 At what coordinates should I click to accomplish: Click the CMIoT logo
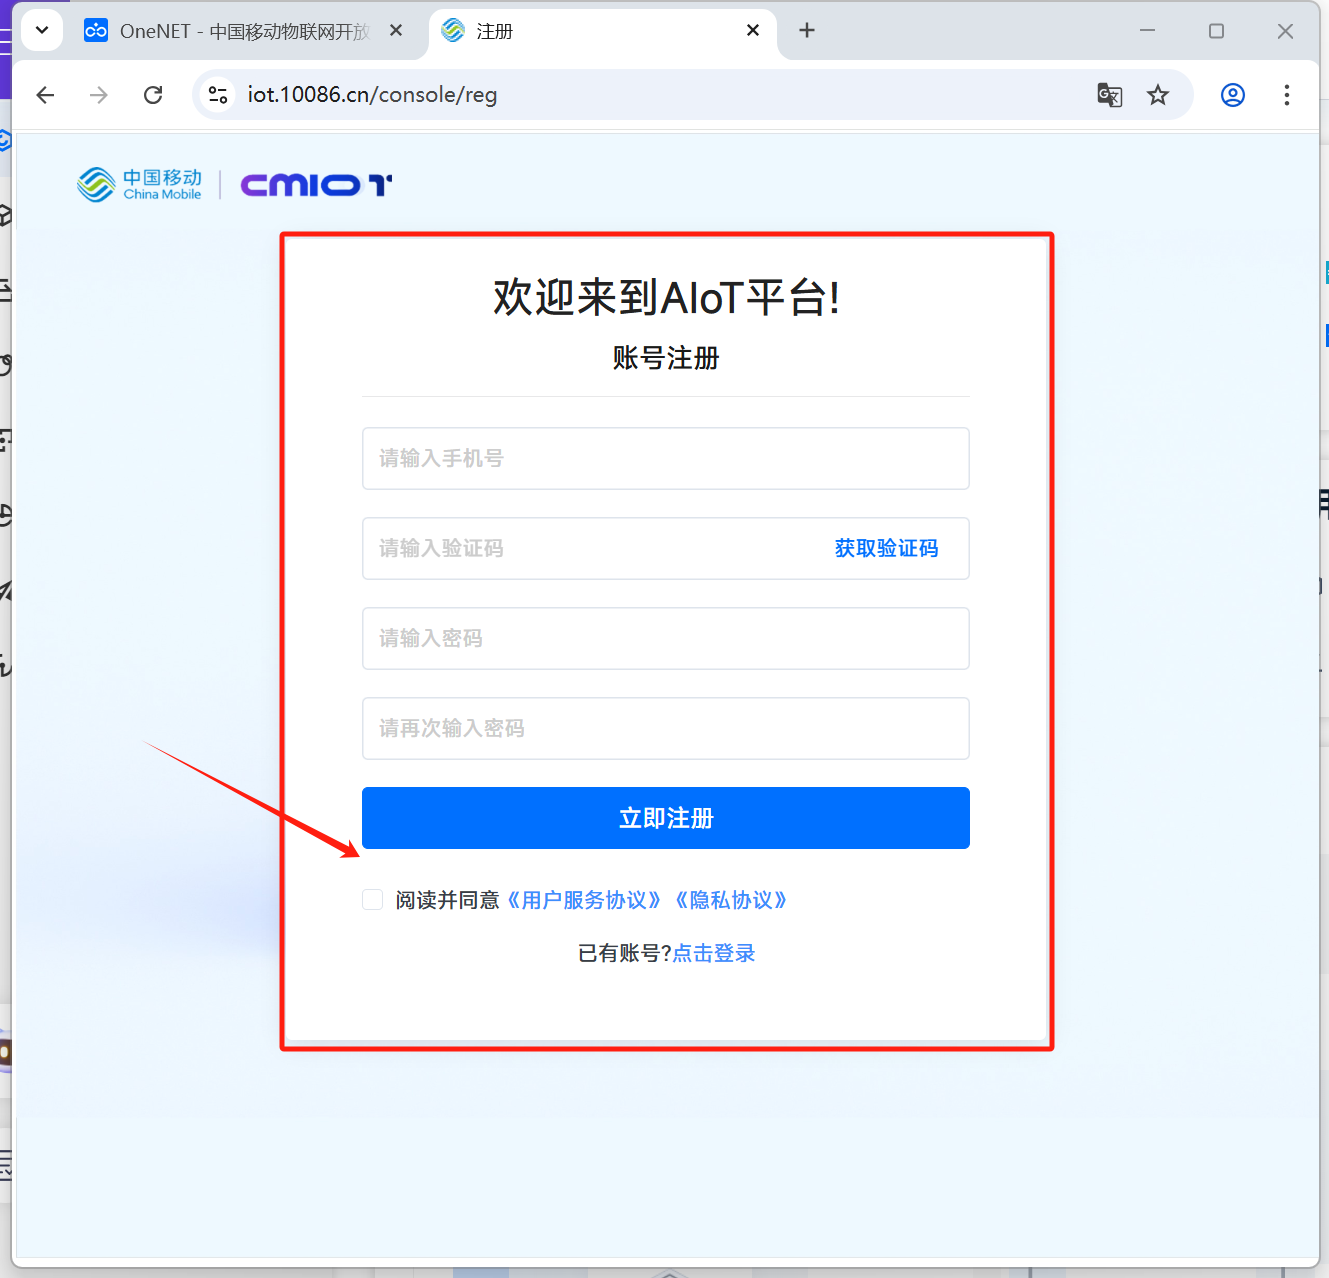pyautogui.click(x=316, y=185)
